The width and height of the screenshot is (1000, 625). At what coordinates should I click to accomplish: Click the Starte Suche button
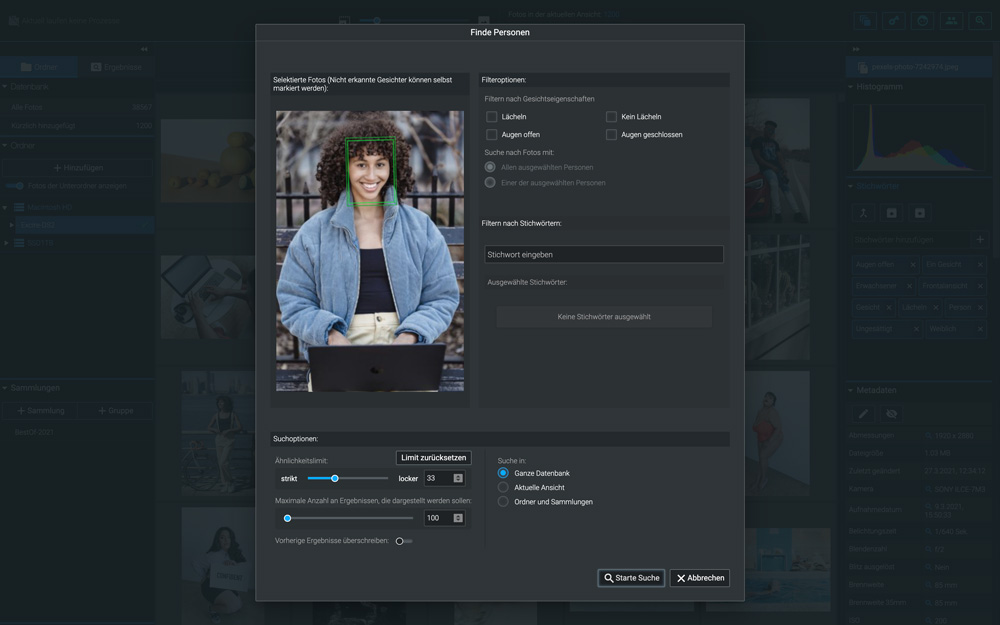631,578
